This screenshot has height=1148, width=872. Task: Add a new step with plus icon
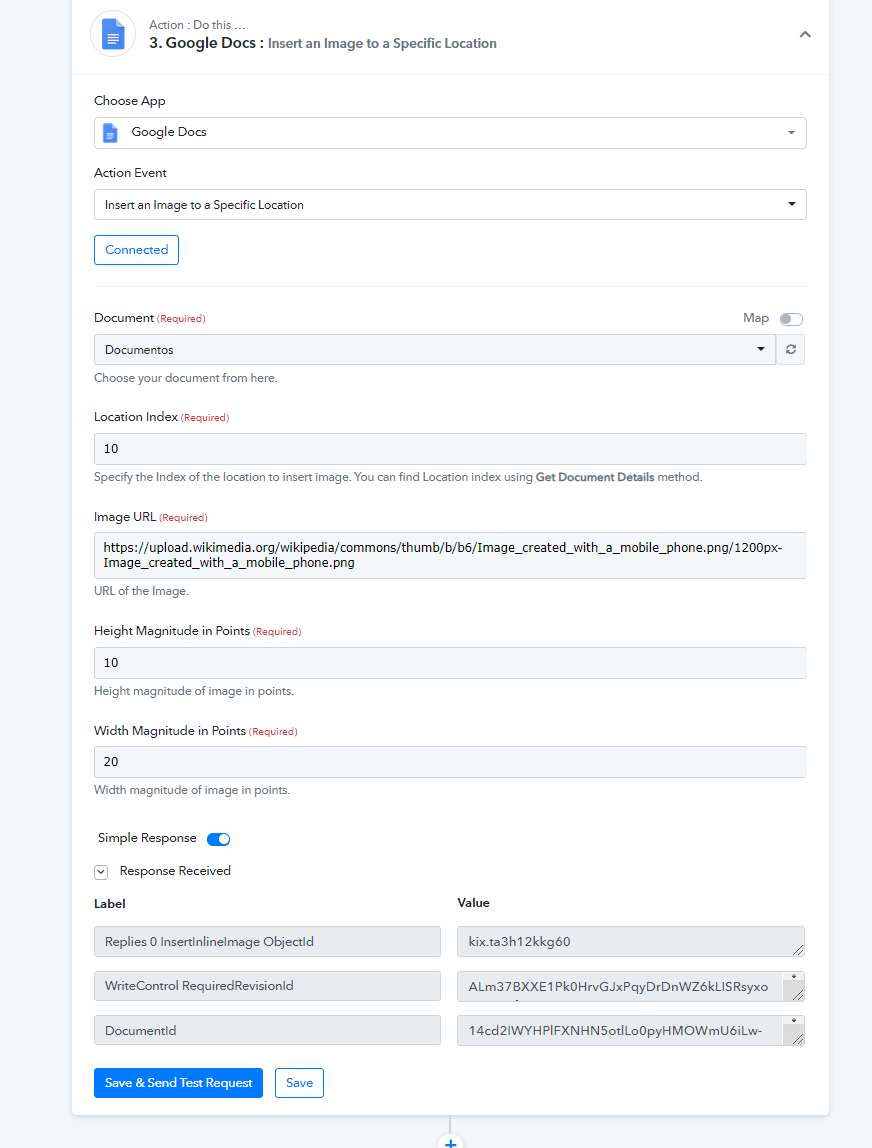[450, 1142]
